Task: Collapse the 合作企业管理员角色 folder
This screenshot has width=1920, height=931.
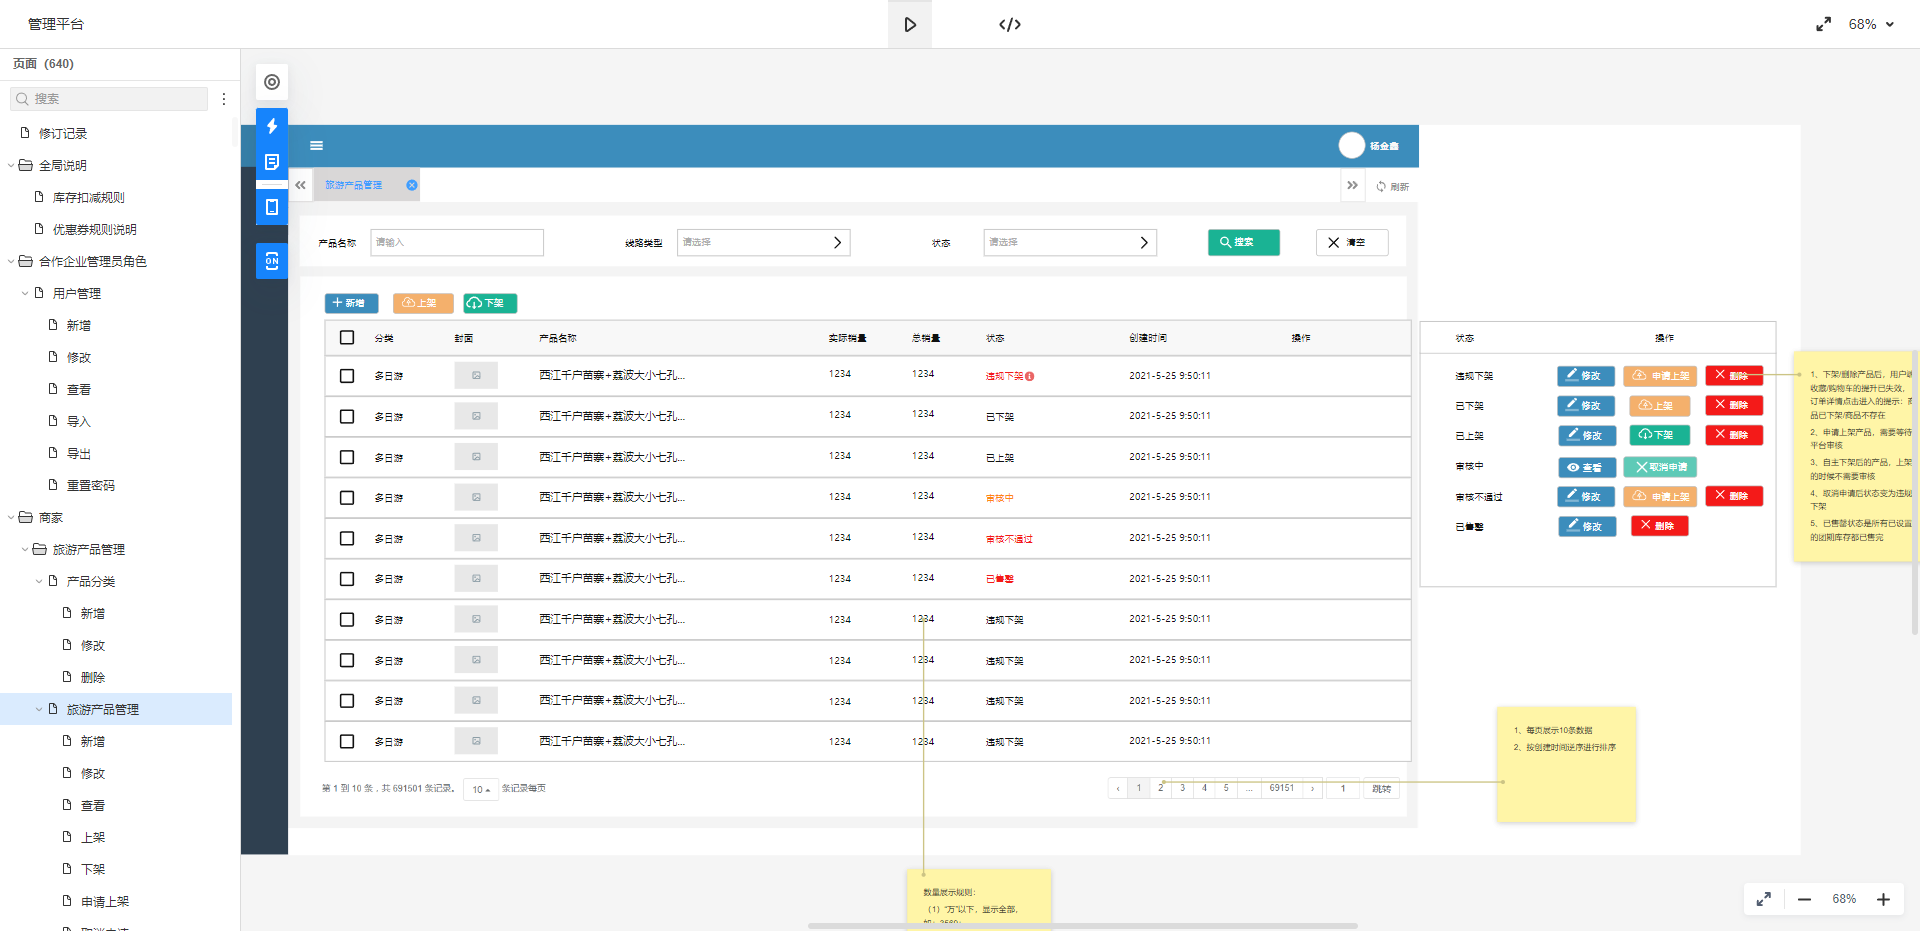Action: [x=11, y=262]
